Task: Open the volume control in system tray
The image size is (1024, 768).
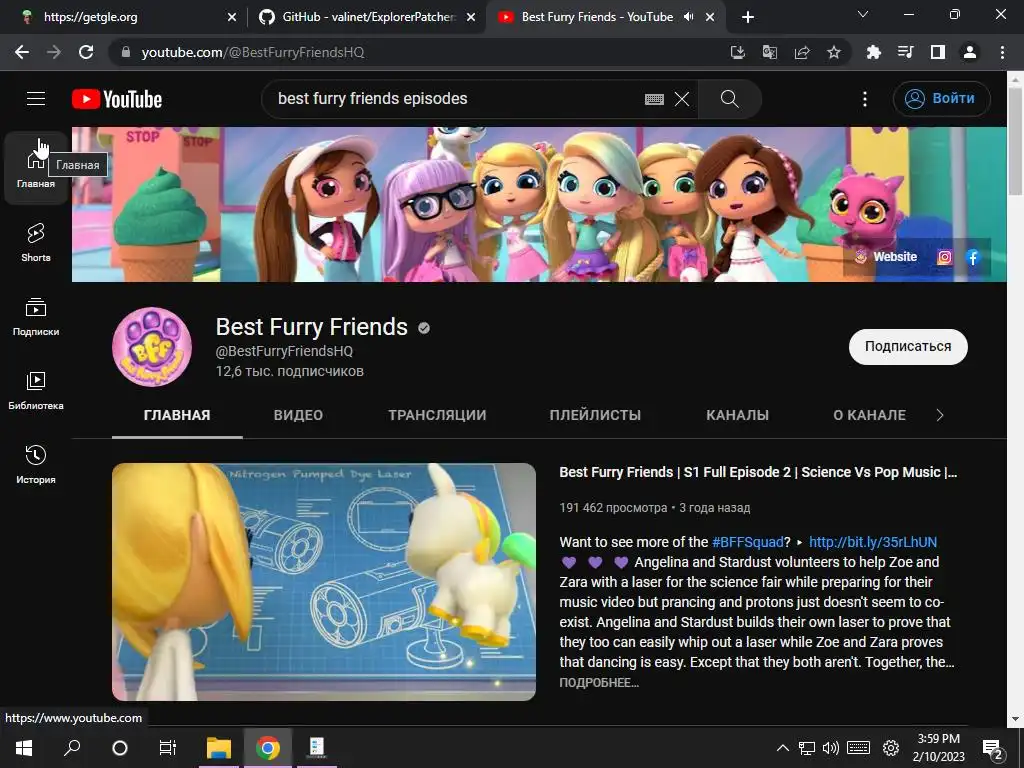Action: pos(831,748)
